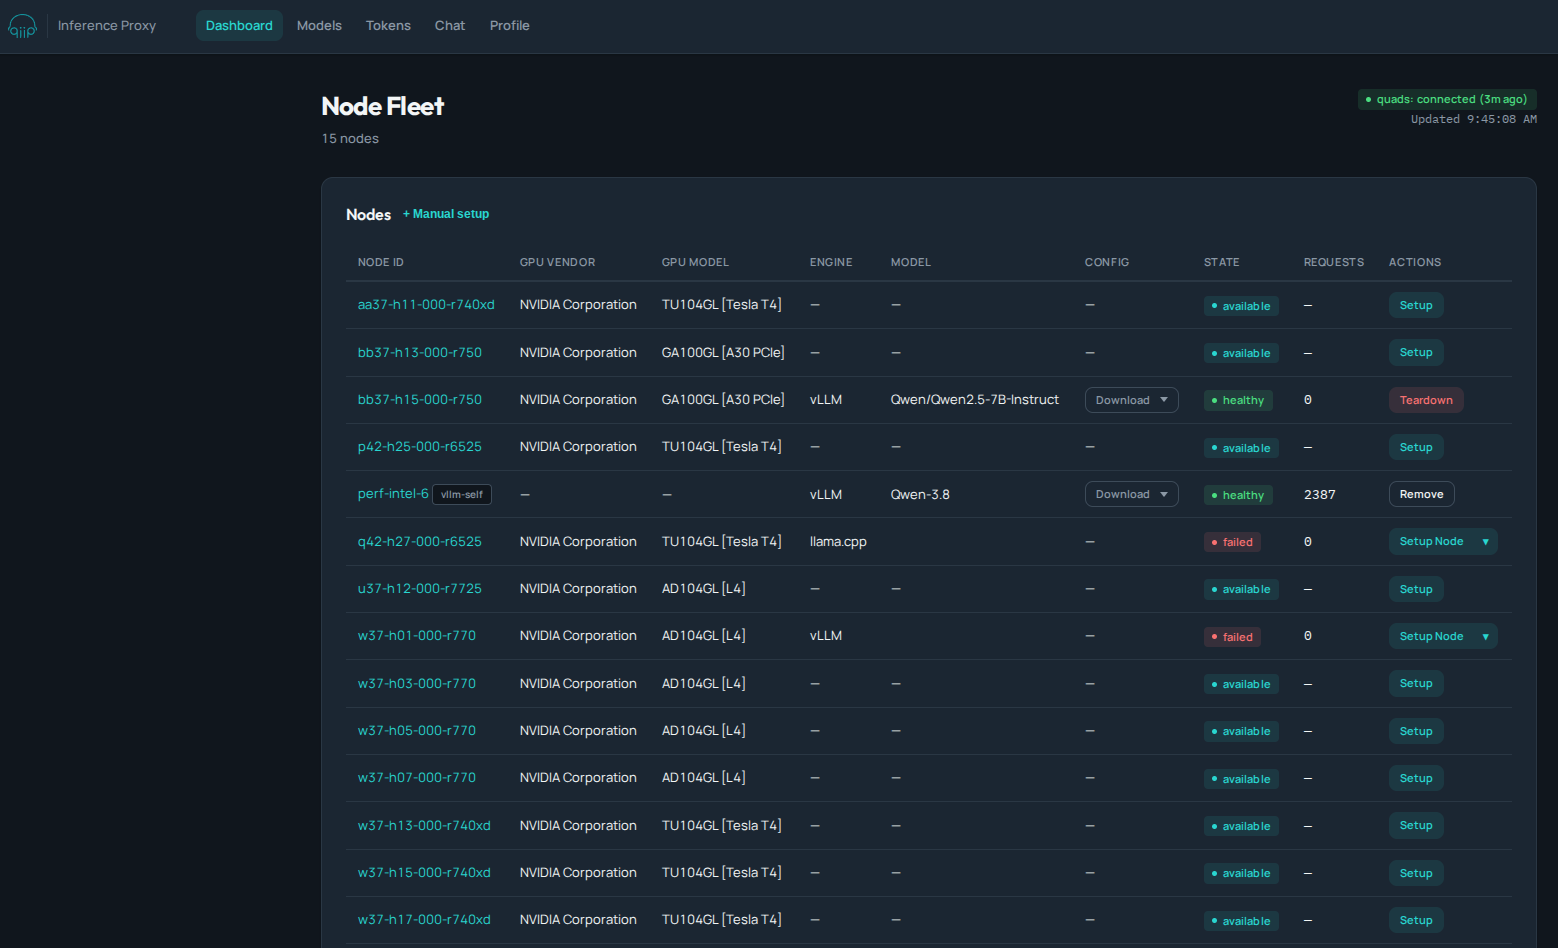Click the GPU MODEL column header
The height and width of the screenshot is (948, 1558).
coord(695,262)
